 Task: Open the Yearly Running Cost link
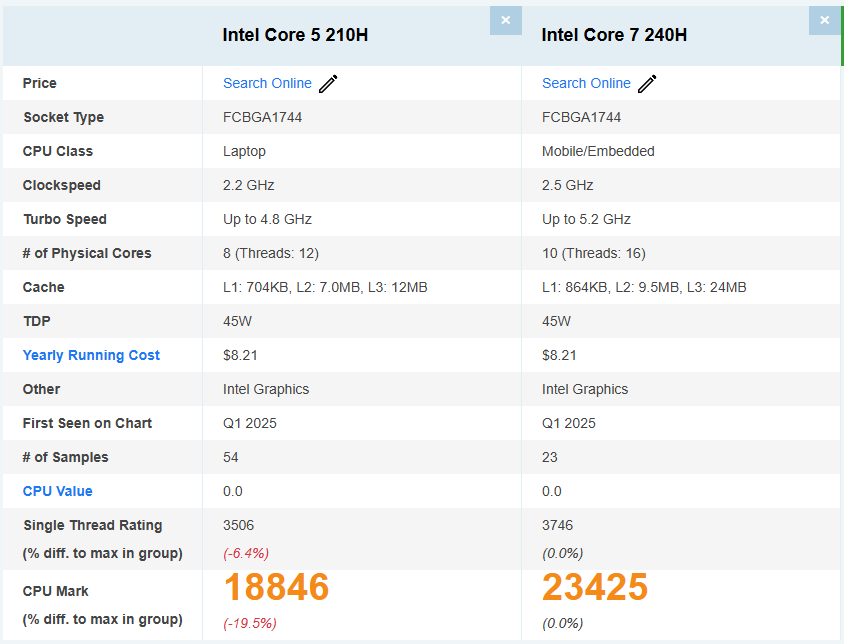pyautogui.click(x=91, y=355)
